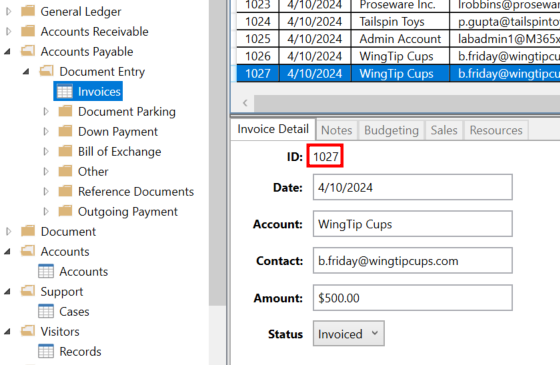Click the Other folder icon
The image size is (560, 365).
click(x=65, y=171)
